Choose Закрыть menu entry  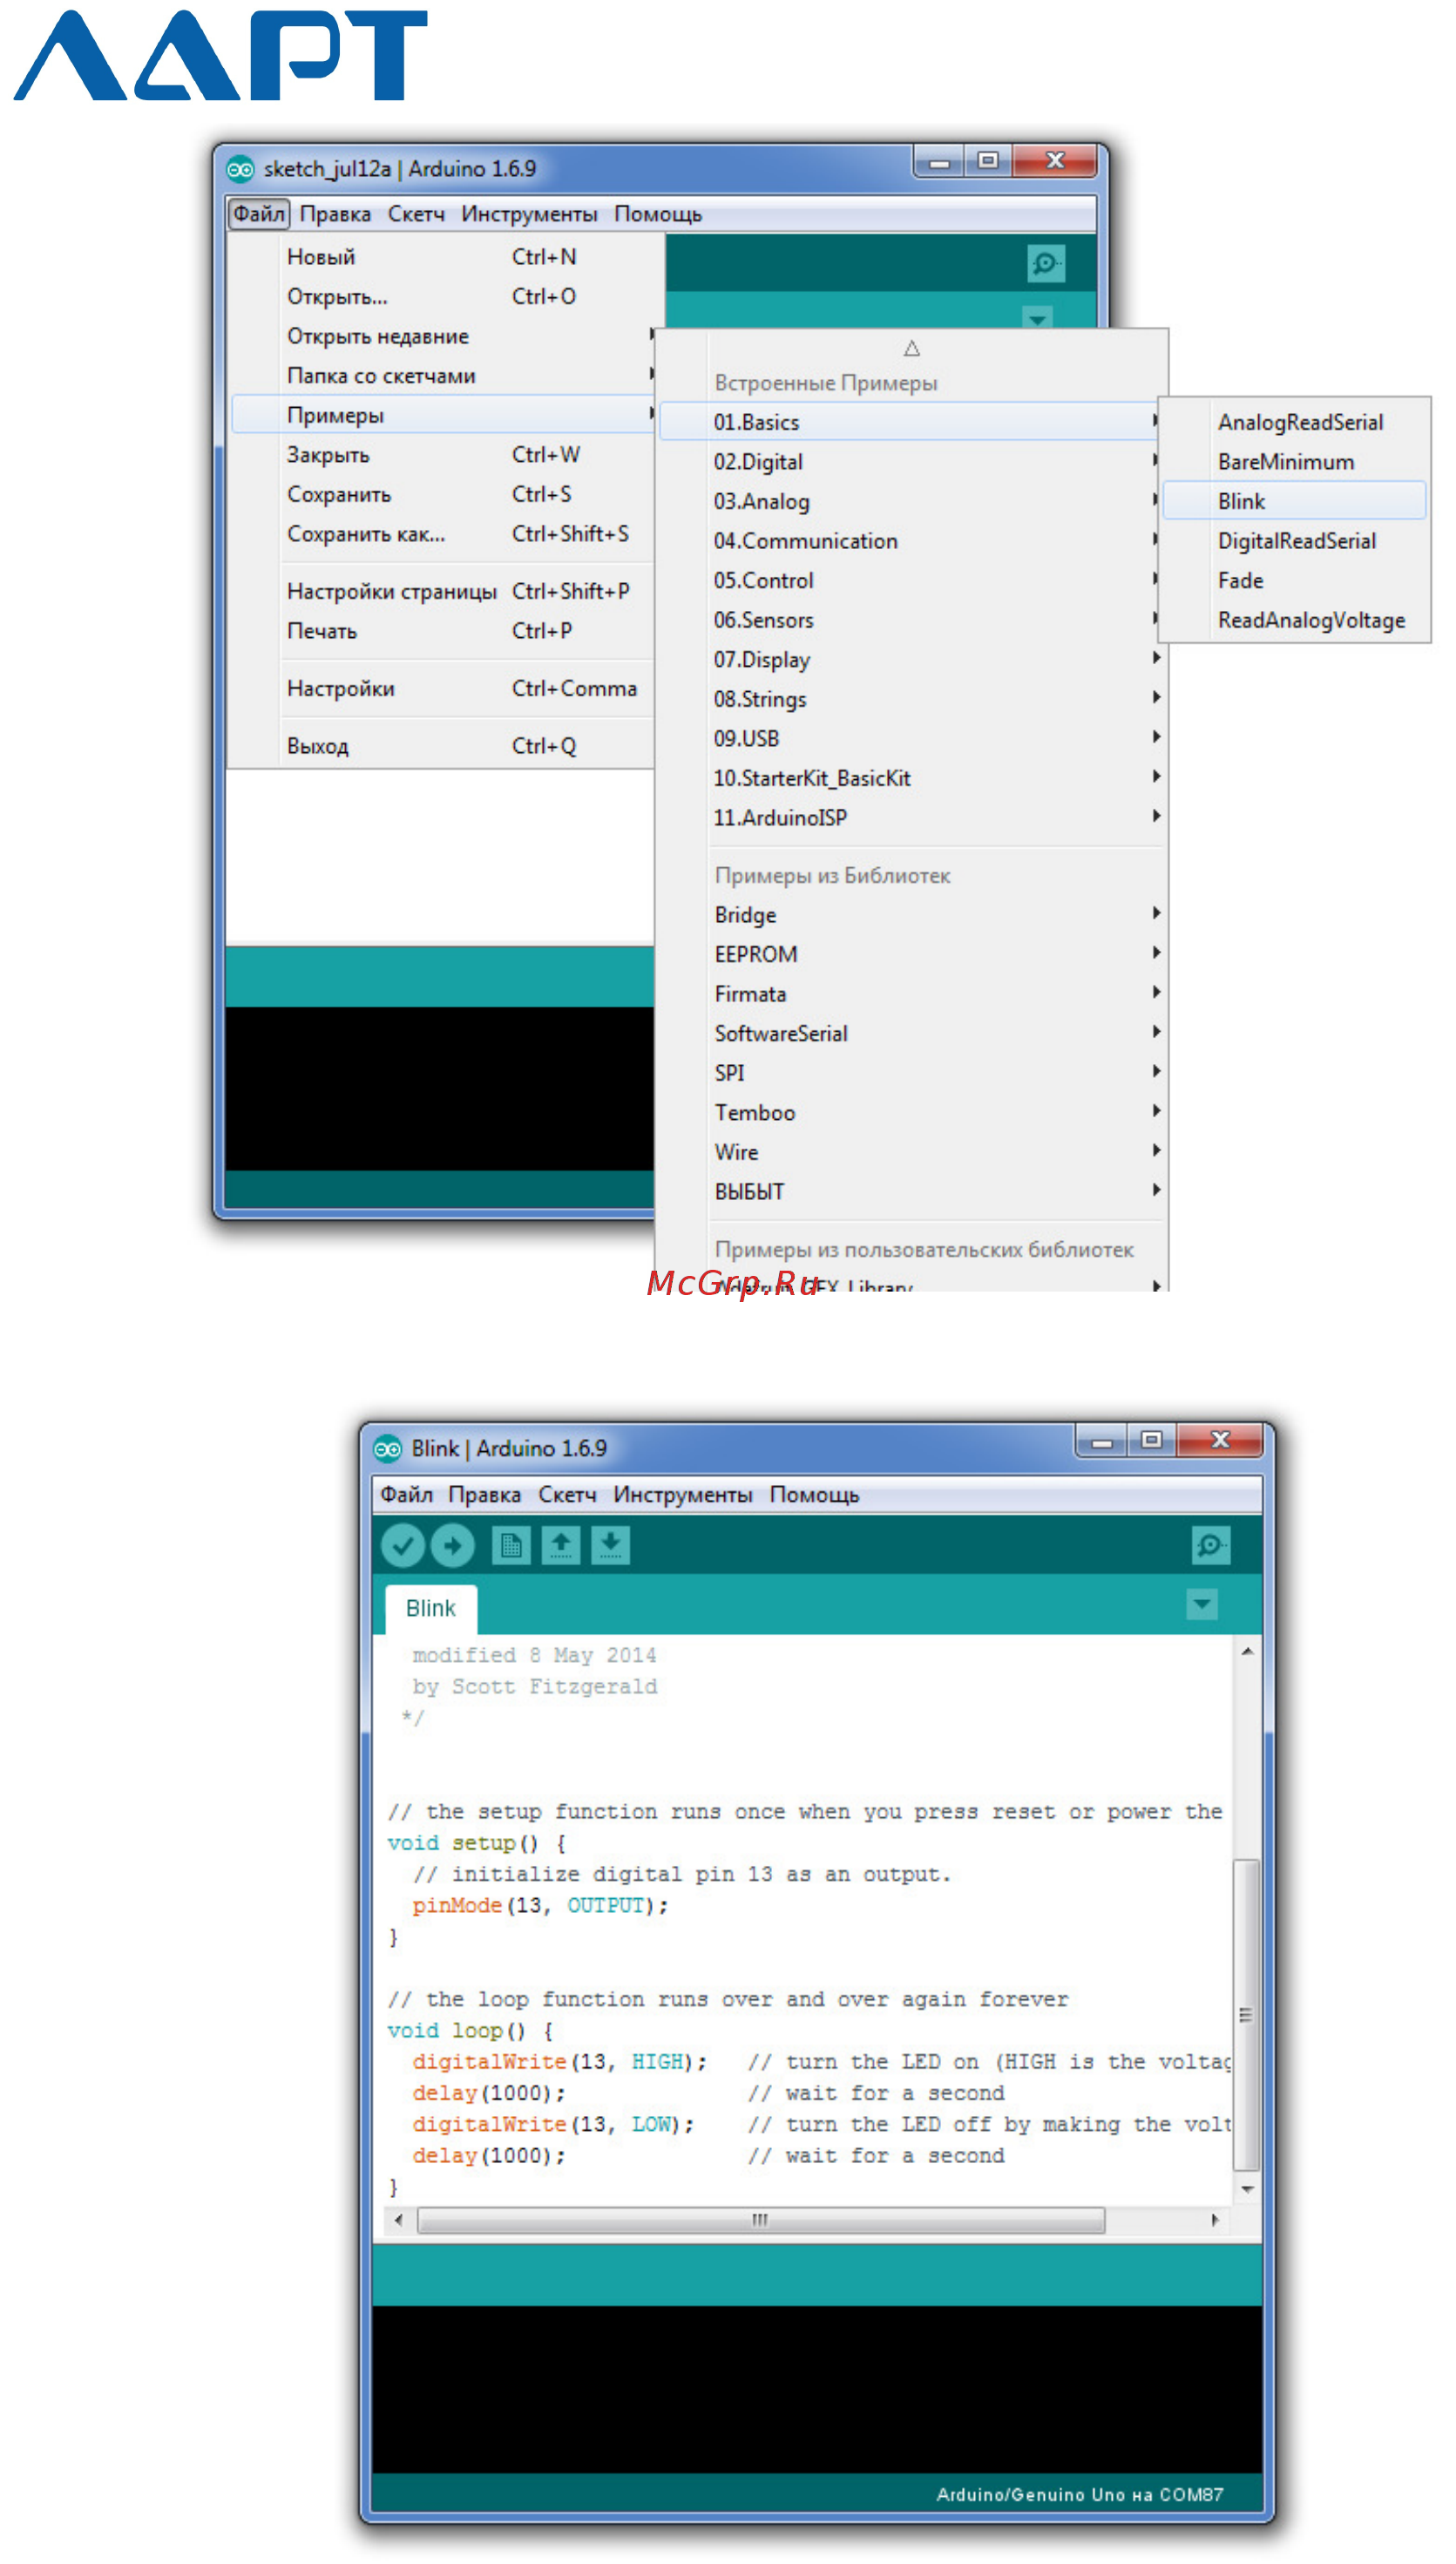[443, 455]
